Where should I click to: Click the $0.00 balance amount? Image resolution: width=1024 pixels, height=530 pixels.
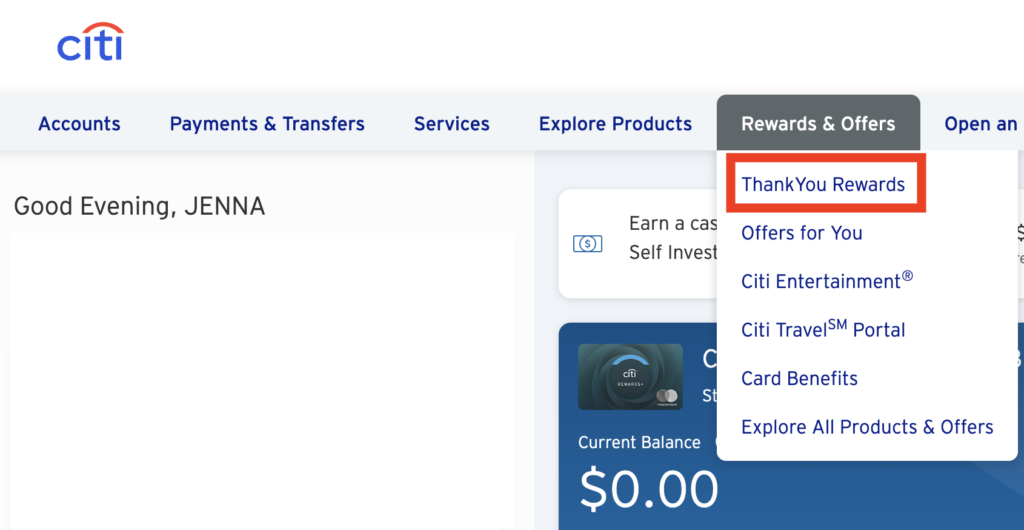[x=649, y=489]
